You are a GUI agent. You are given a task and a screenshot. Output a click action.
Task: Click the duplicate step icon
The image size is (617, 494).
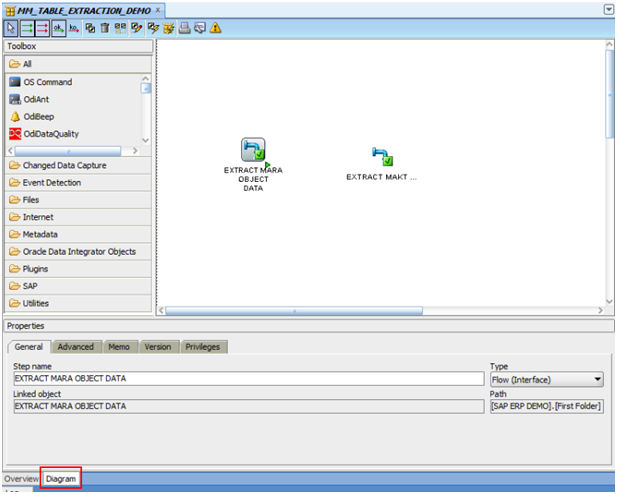tap(90, 28)
